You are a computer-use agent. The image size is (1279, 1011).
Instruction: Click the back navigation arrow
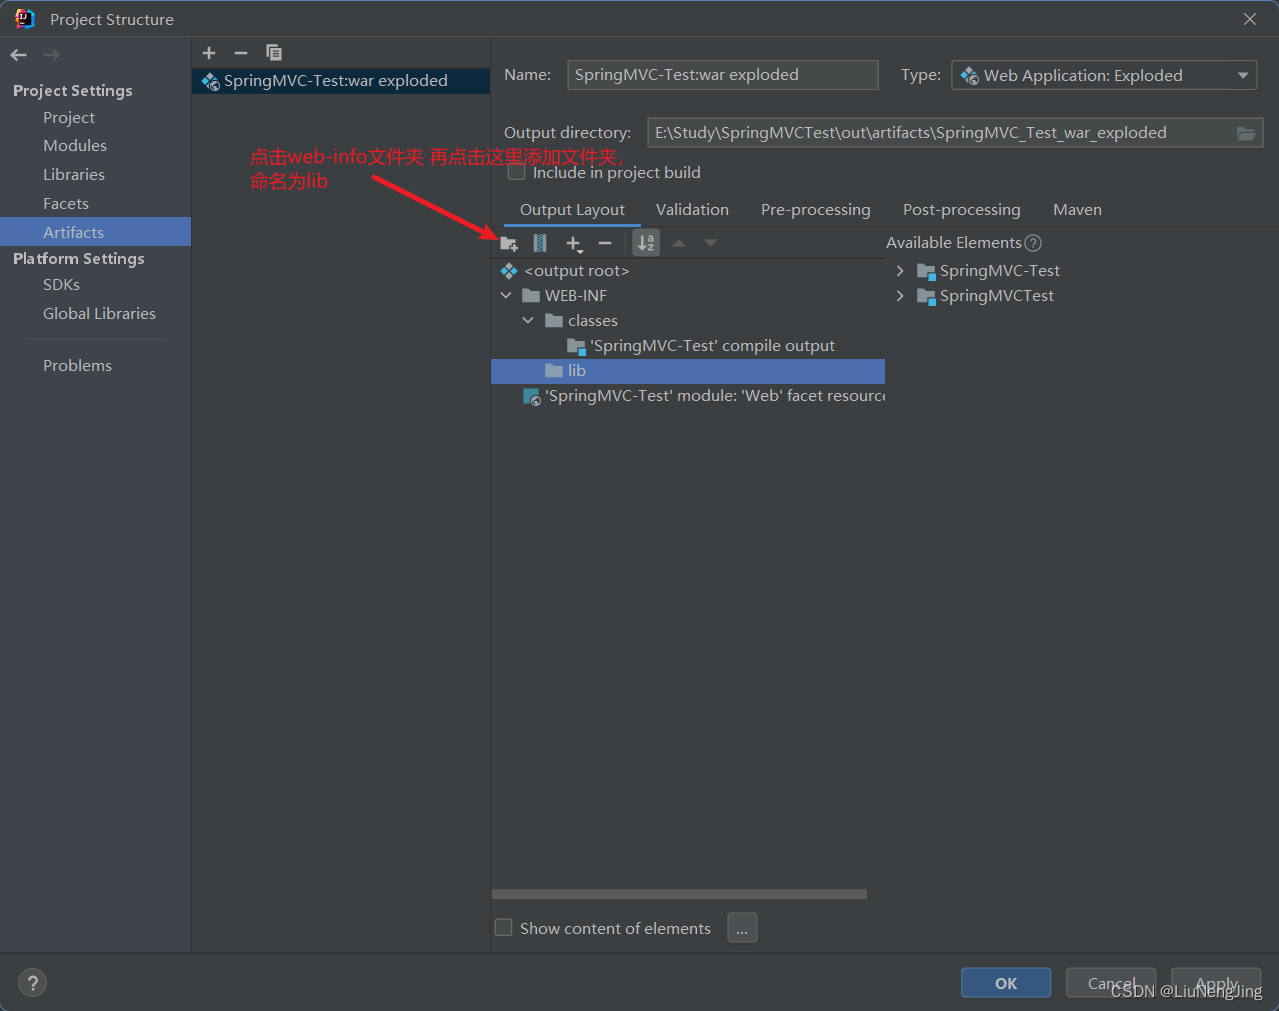18,55
